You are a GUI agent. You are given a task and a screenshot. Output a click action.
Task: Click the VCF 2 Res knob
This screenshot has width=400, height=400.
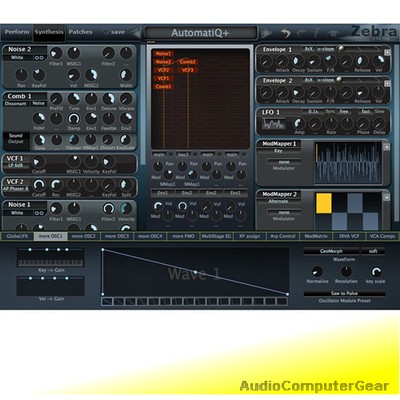56,185
